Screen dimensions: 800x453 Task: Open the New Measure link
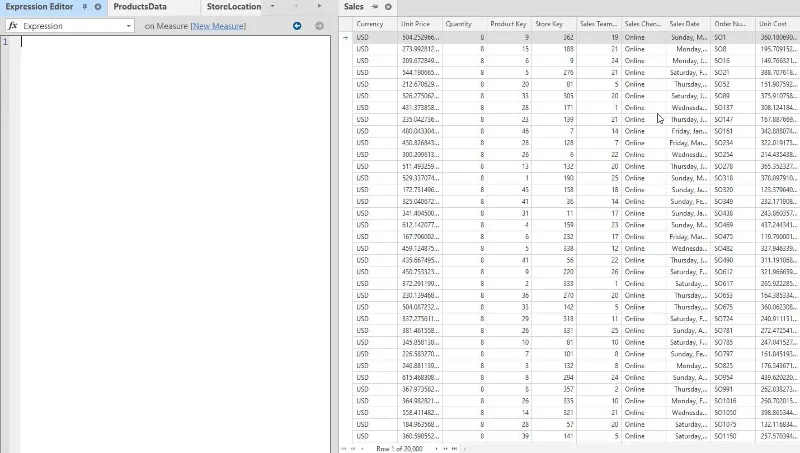point(218,26)
